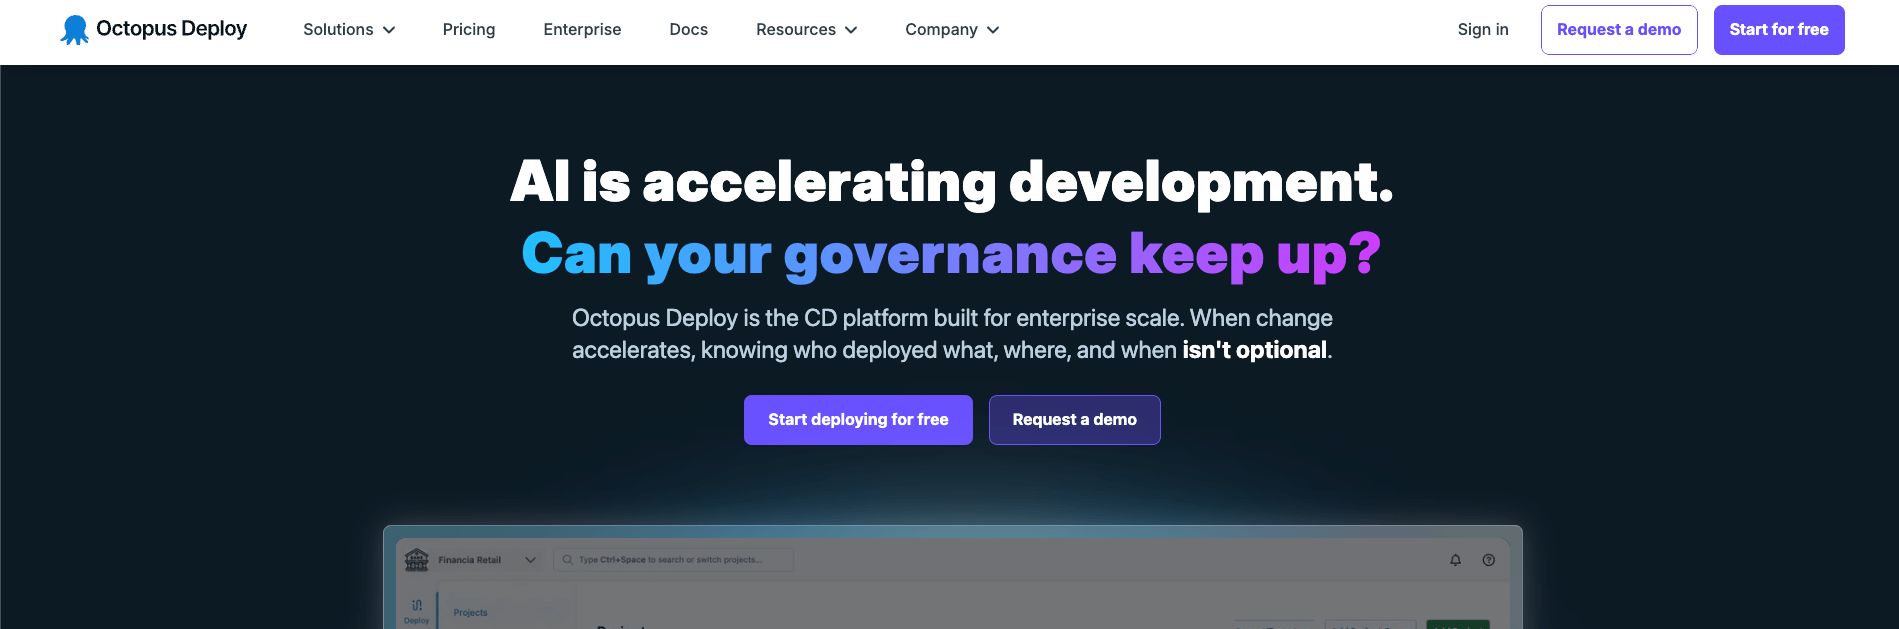Open the Enterprise nav item
This screenshot has height=629, width=1899.
(x=582, y=30)
